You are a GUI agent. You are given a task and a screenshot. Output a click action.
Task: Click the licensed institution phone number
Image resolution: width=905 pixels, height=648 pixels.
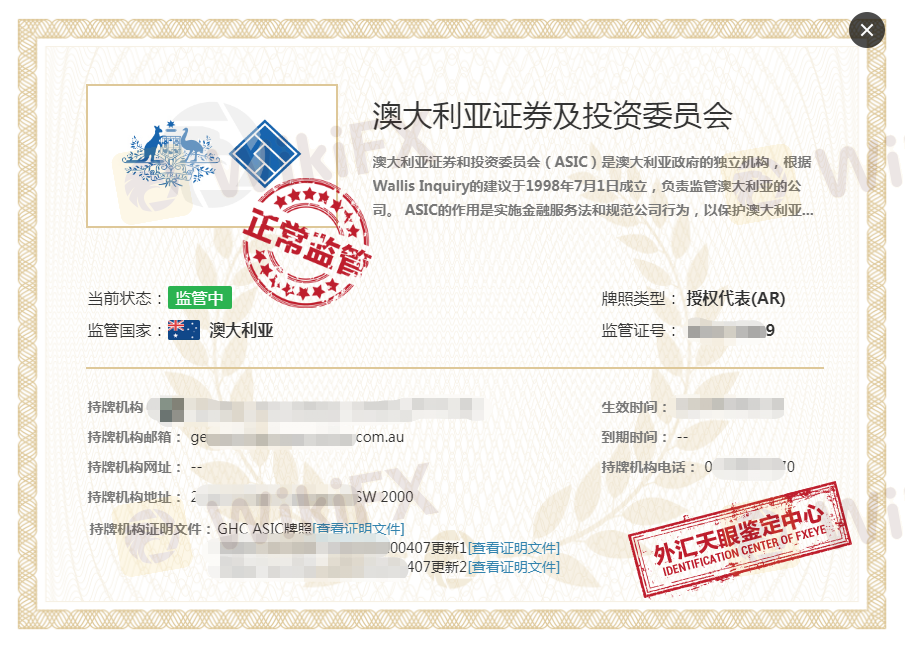pos(749,466)
